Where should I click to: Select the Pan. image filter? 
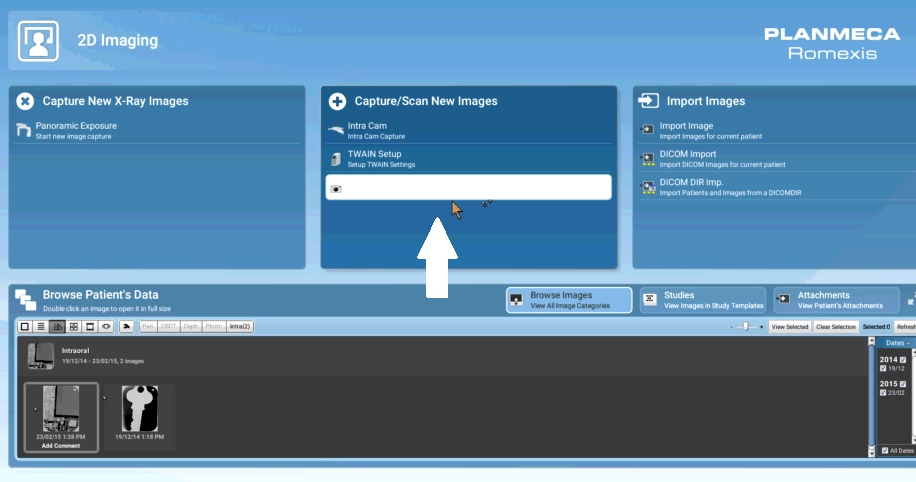[148, 327]
